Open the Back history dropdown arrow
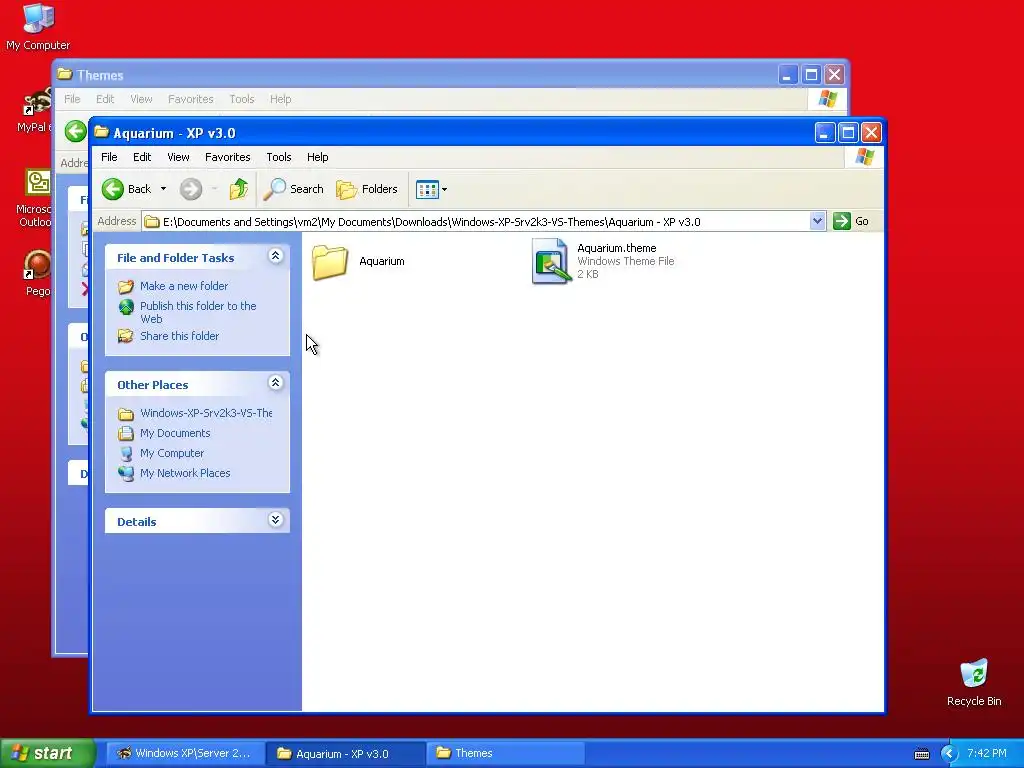The height and width of the screenshot is (768, 1024). click(163, 189)
